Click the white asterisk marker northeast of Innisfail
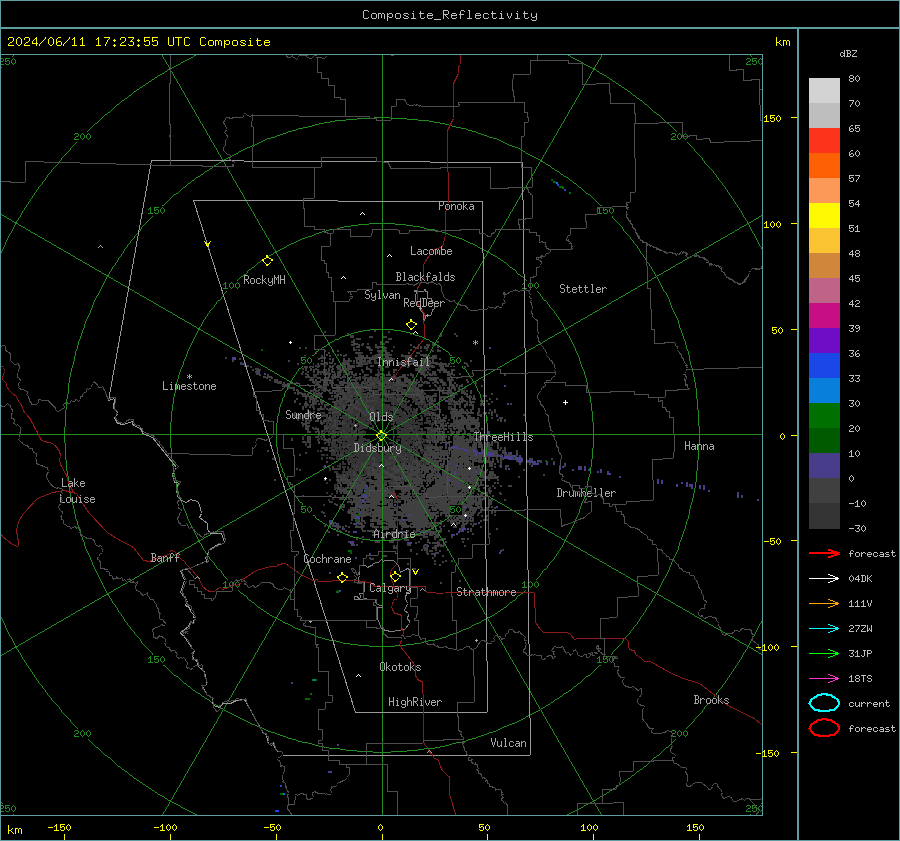Viewport: 900px width, 841px height. pos(475,343)
